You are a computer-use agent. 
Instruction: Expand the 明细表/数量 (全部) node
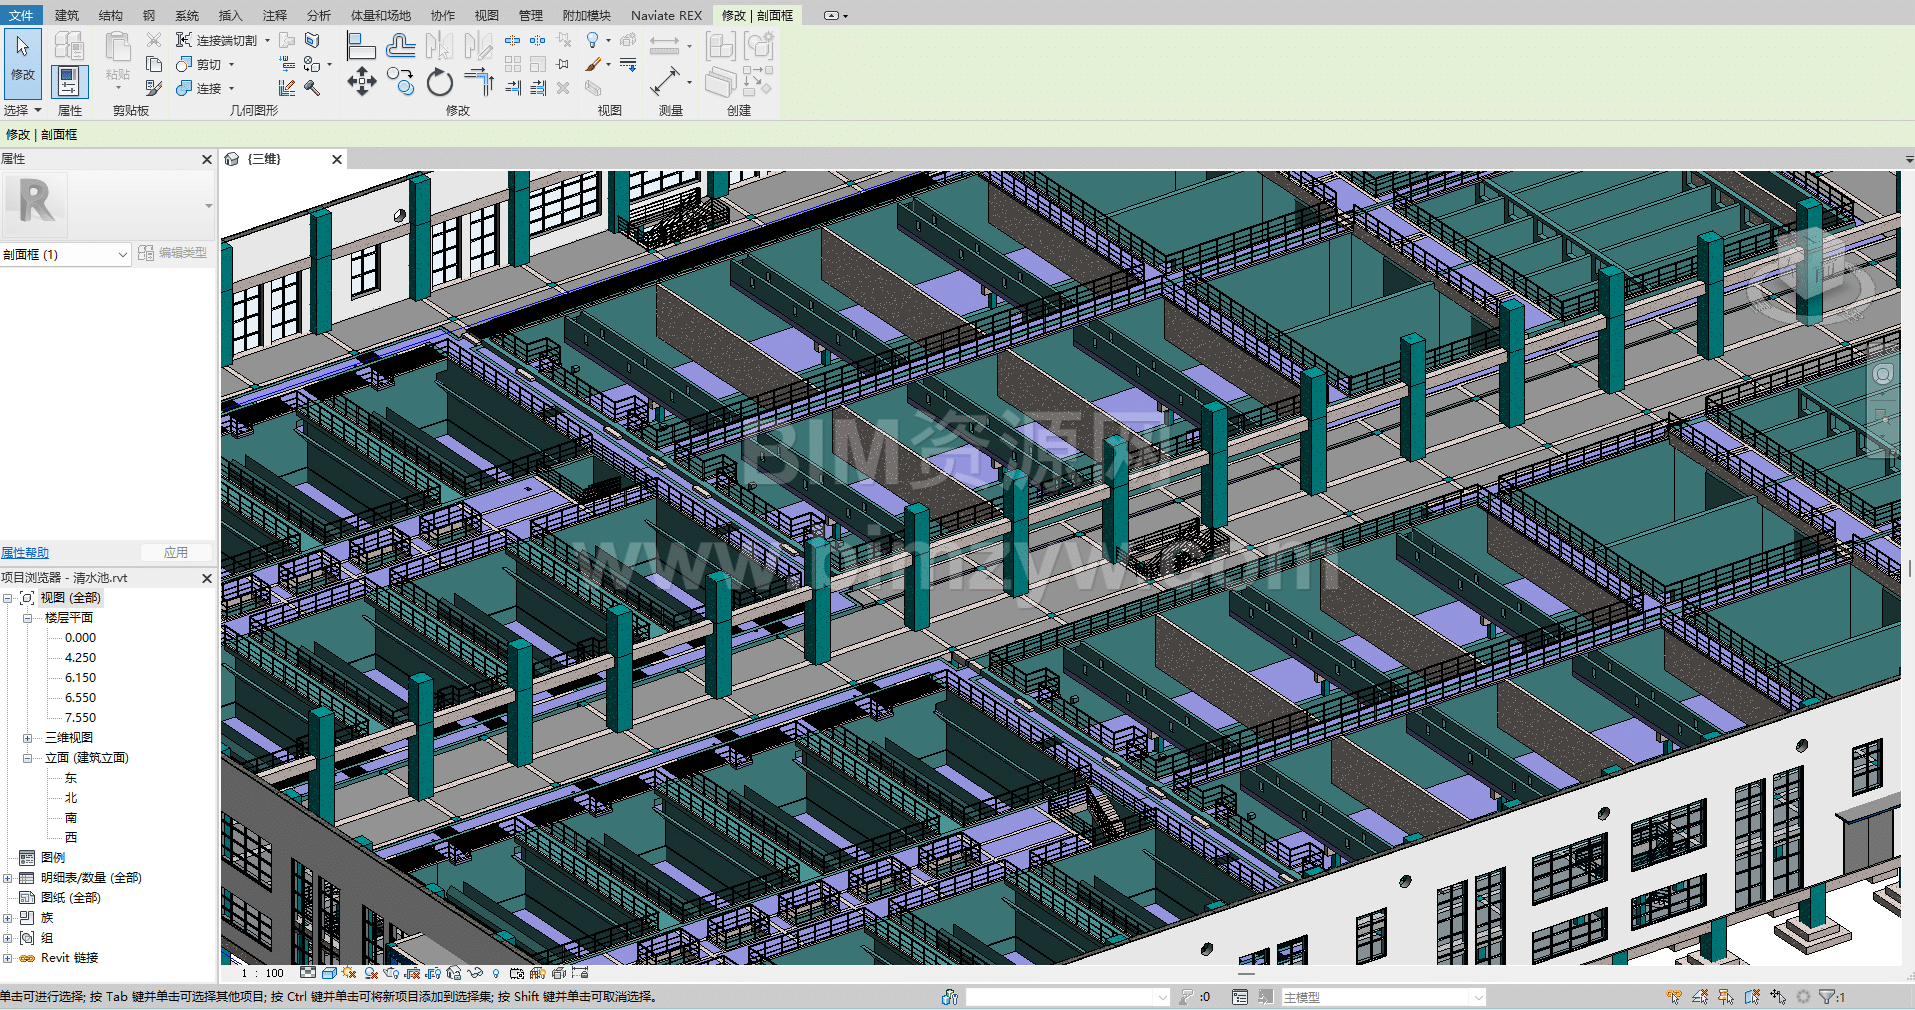(8, 878)
